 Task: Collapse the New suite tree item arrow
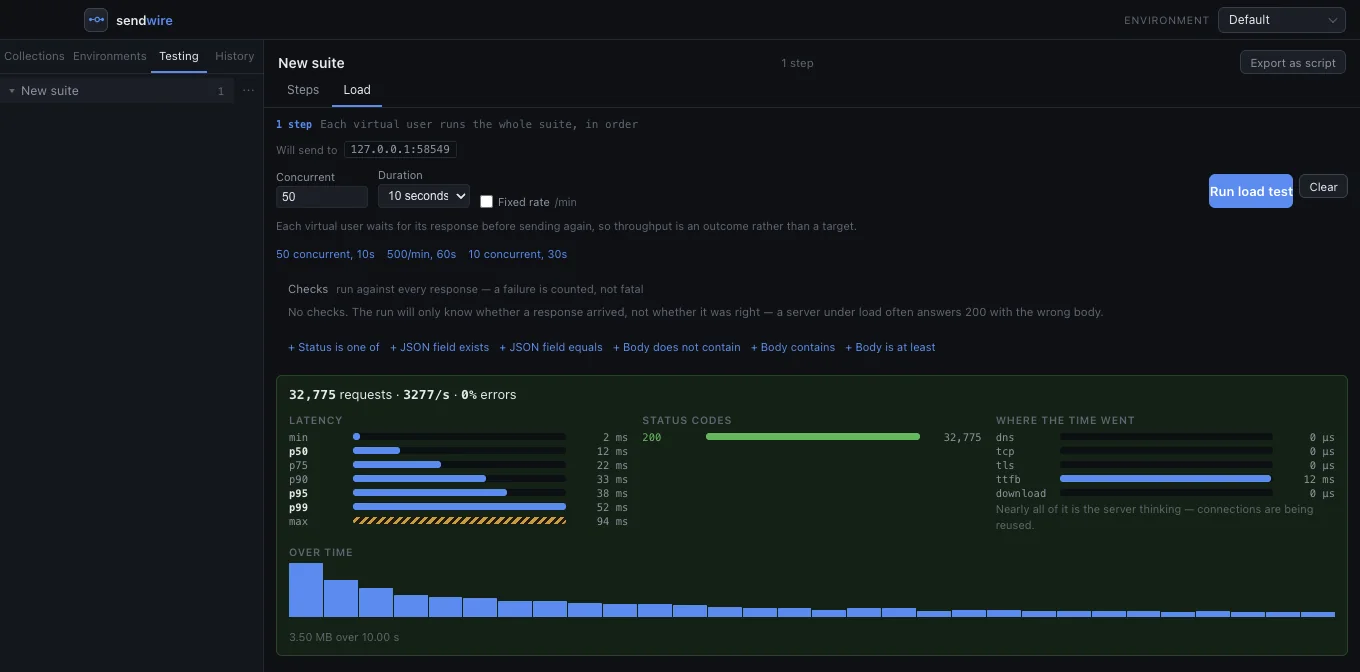coord(11,91)
